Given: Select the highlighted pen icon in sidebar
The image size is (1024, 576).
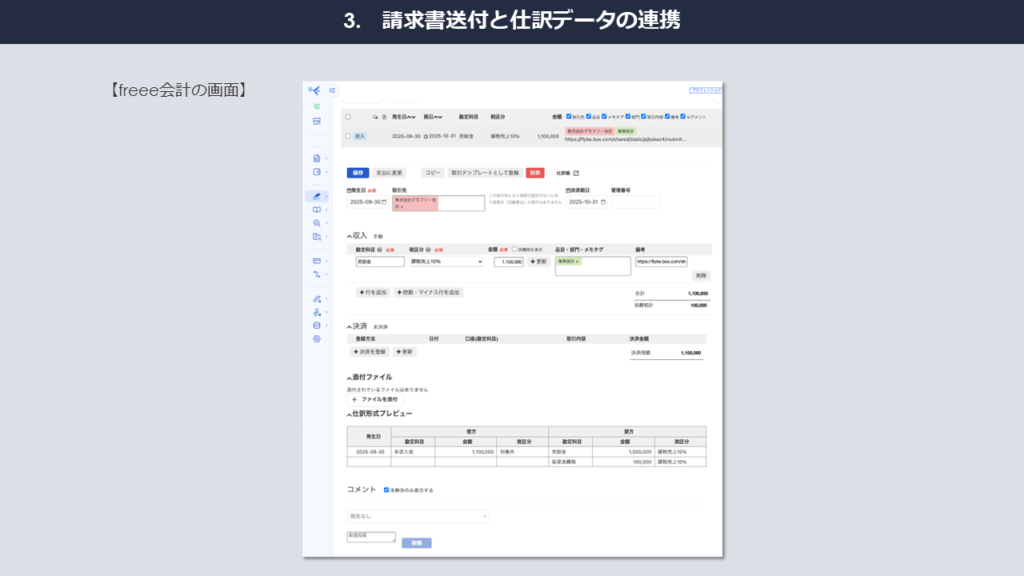Looking at the screenshot, I should [x=317, y=196].
